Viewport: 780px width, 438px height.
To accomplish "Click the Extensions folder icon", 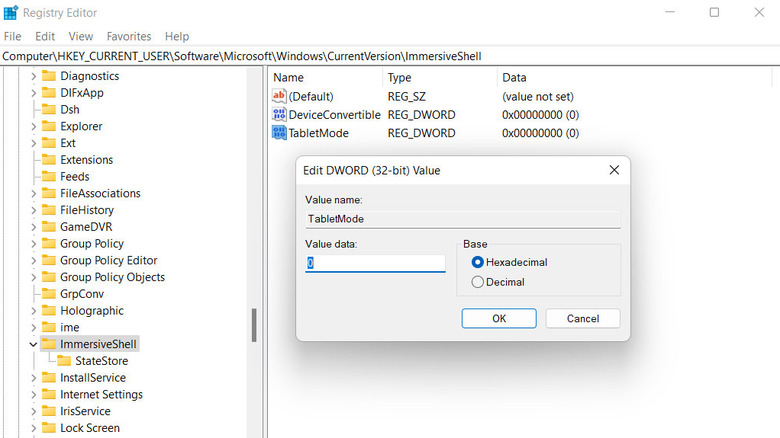I will pos(49,159).
